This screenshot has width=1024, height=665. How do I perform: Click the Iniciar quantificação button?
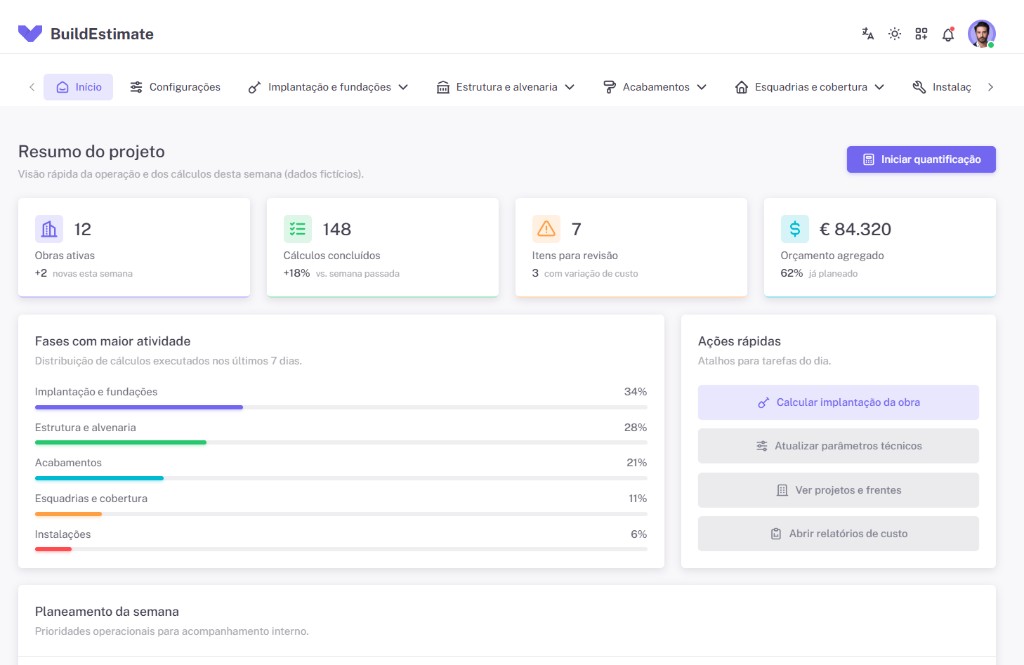(x=921, y=159)
